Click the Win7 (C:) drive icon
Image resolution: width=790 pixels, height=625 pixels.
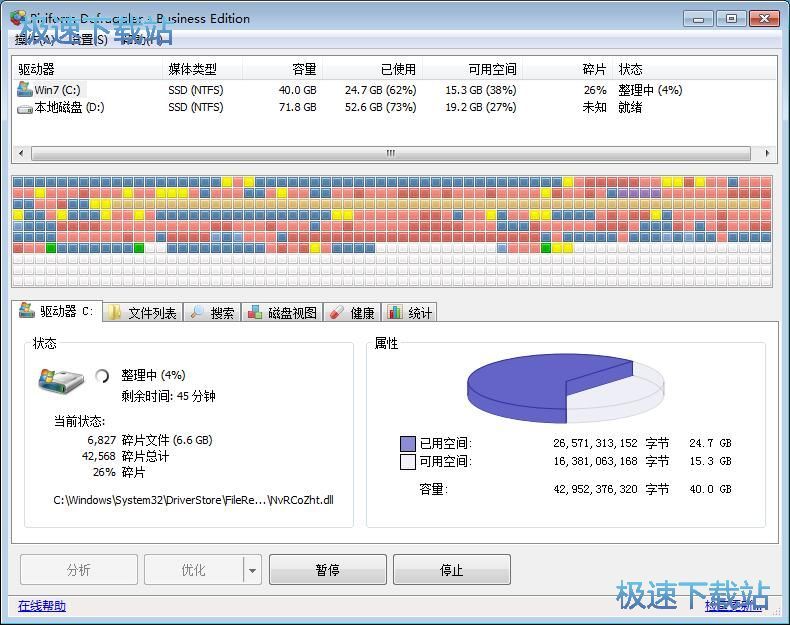25,90
